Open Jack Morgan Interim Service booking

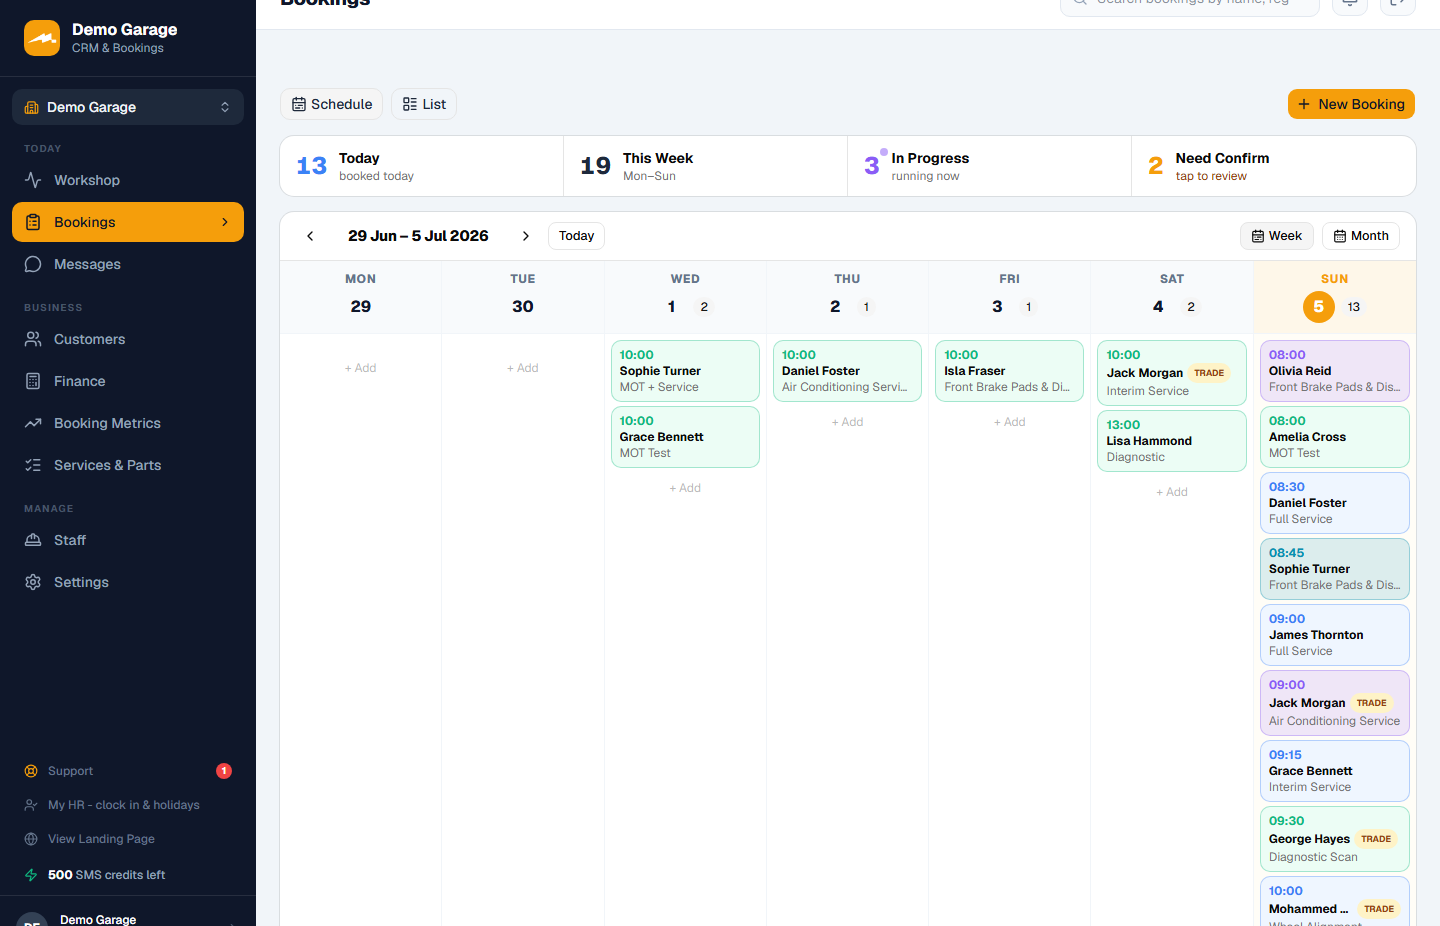tap(1172, 373)
